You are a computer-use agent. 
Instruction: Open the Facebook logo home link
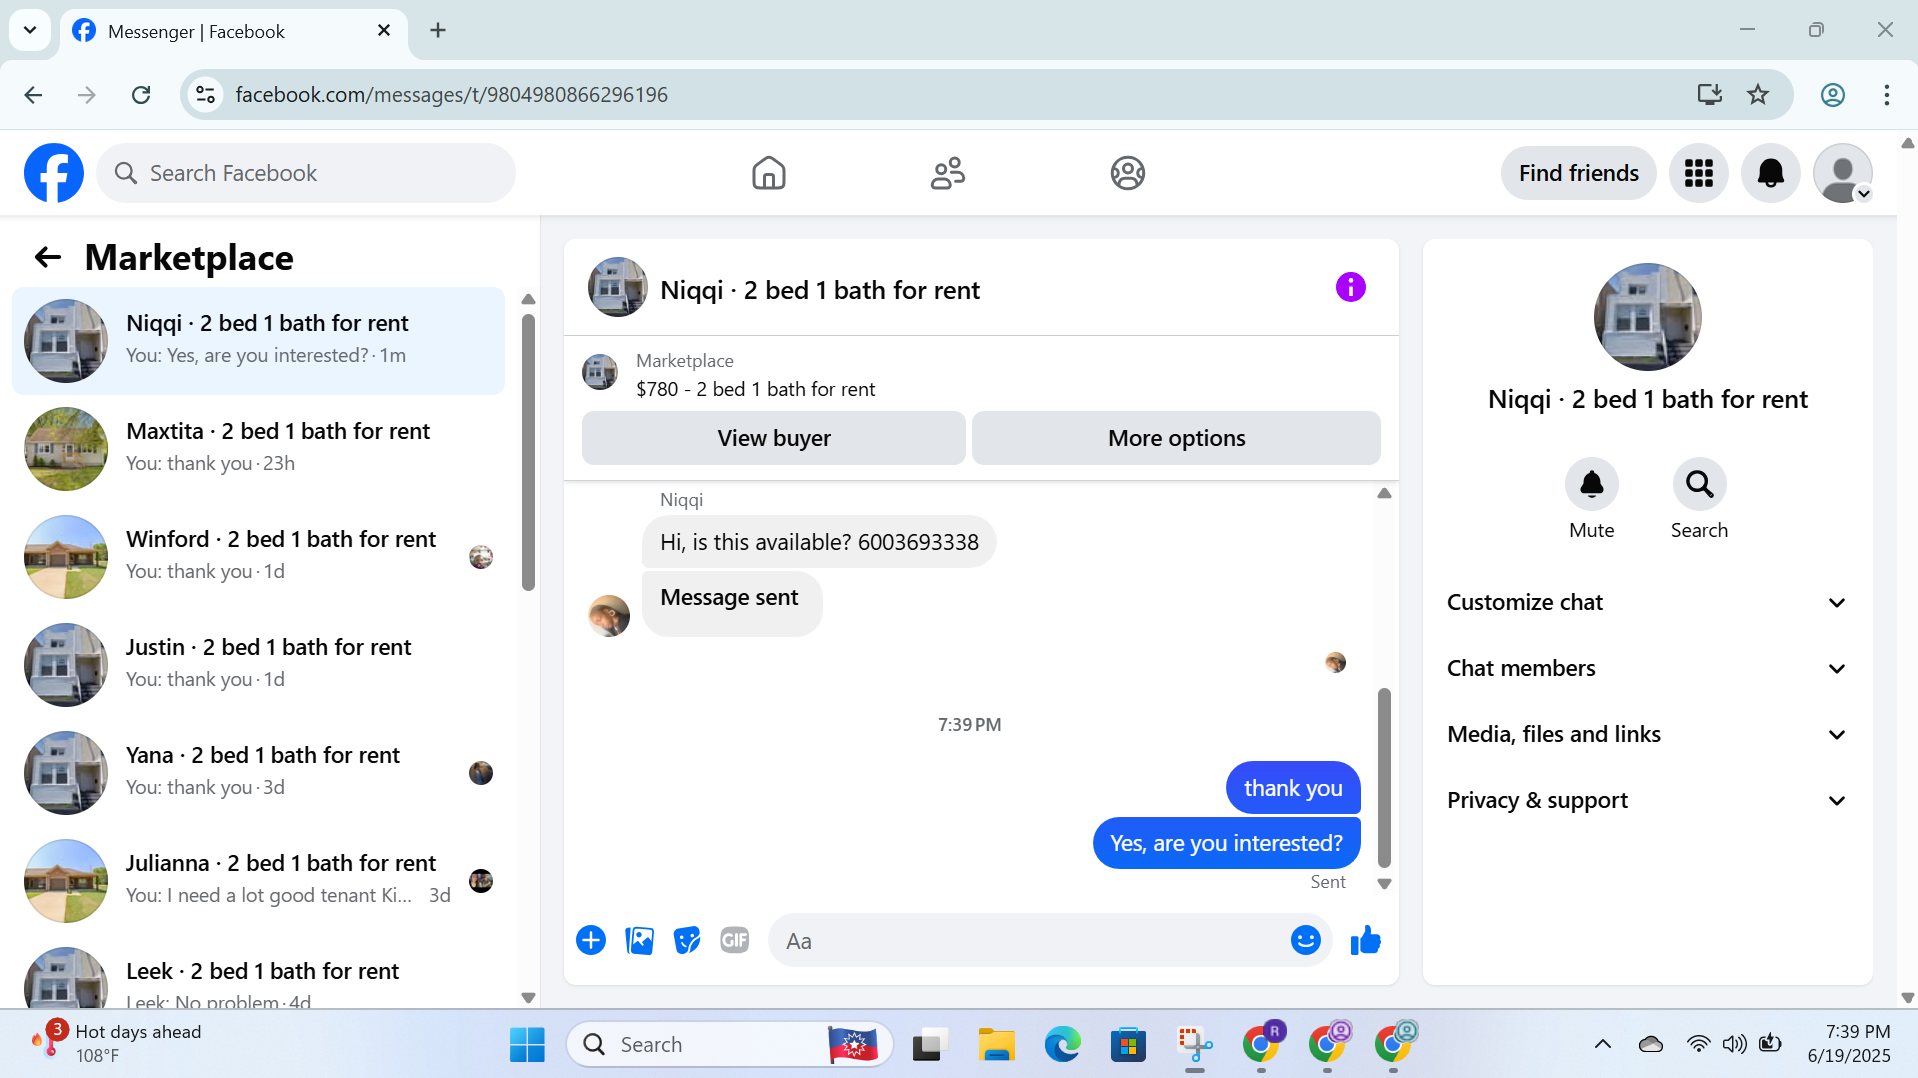pos(54,173)
